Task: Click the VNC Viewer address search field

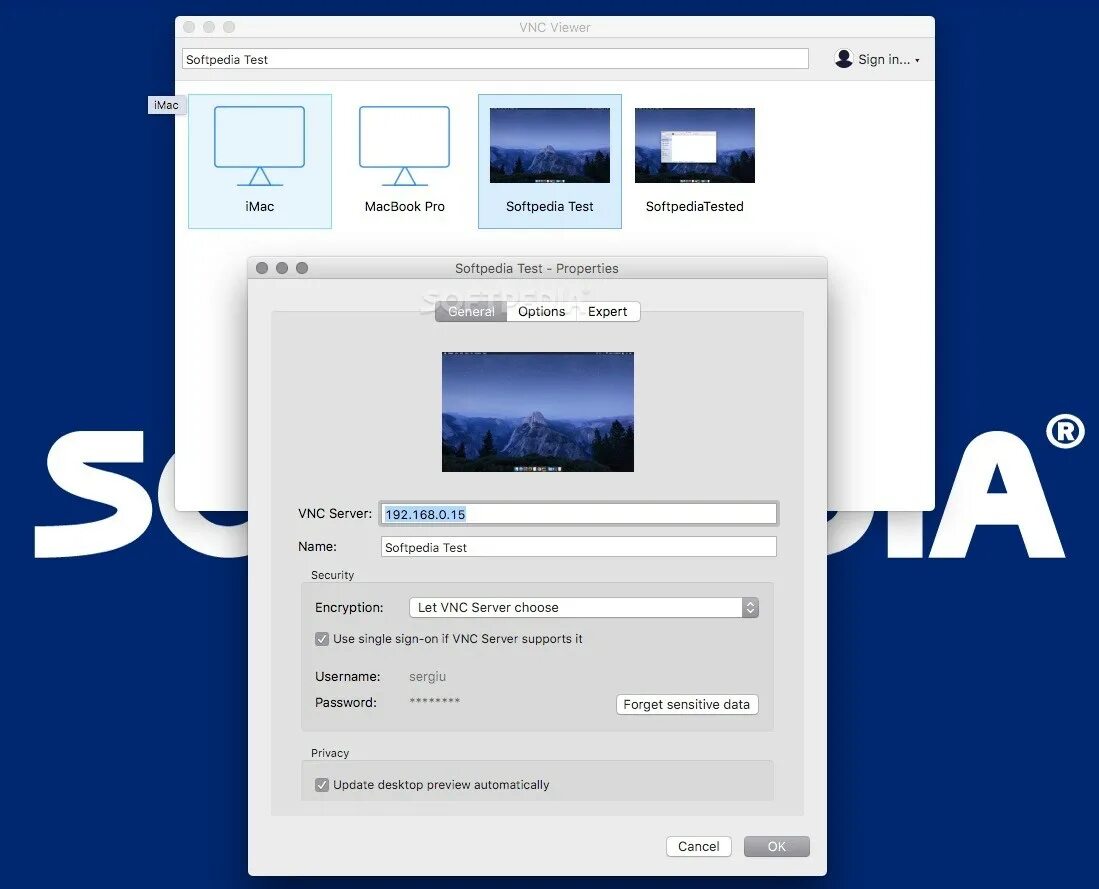Action: (x=495, y=59)
